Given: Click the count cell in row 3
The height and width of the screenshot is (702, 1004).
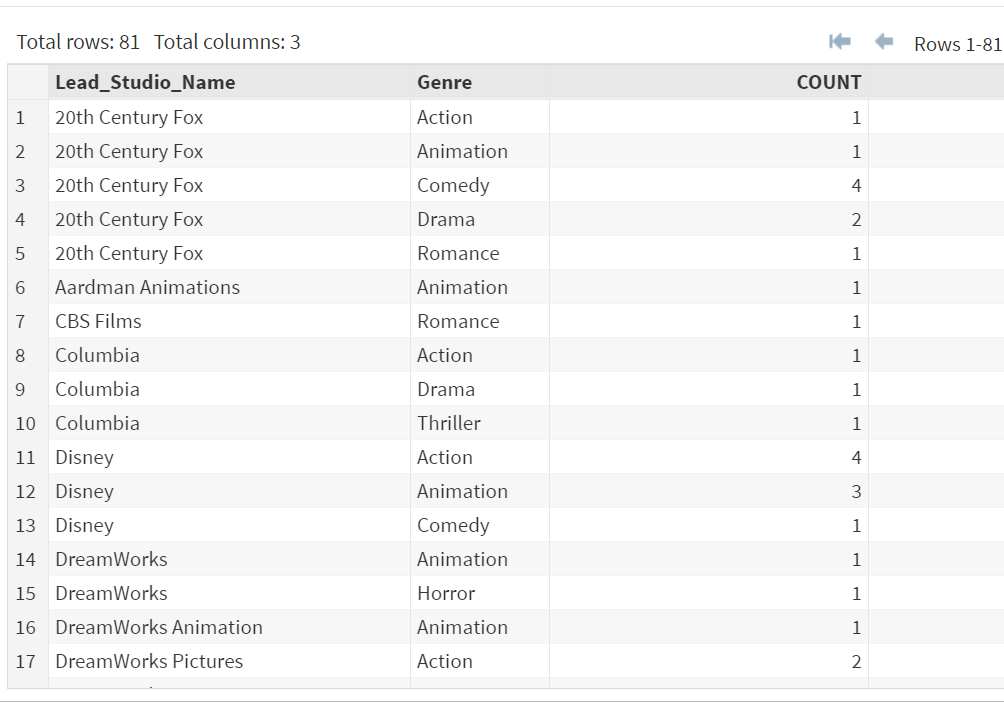Looking at the screenshot, I should point(855,186).
